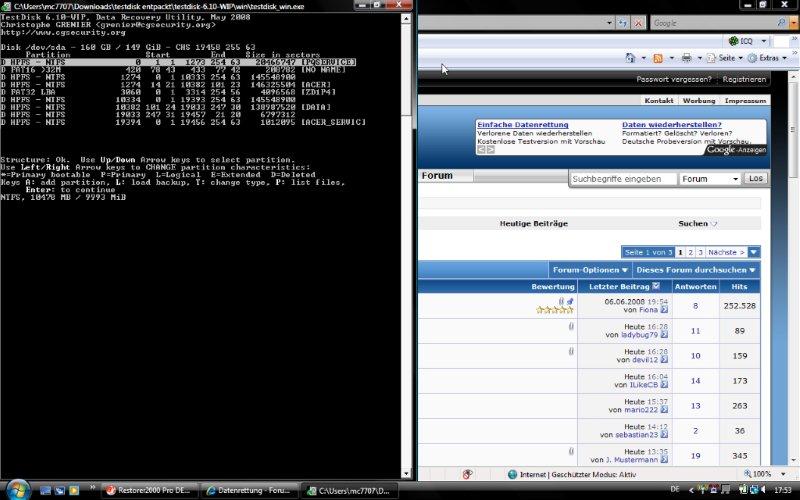Click Suchen in forum nav bar

coord(693,223)
